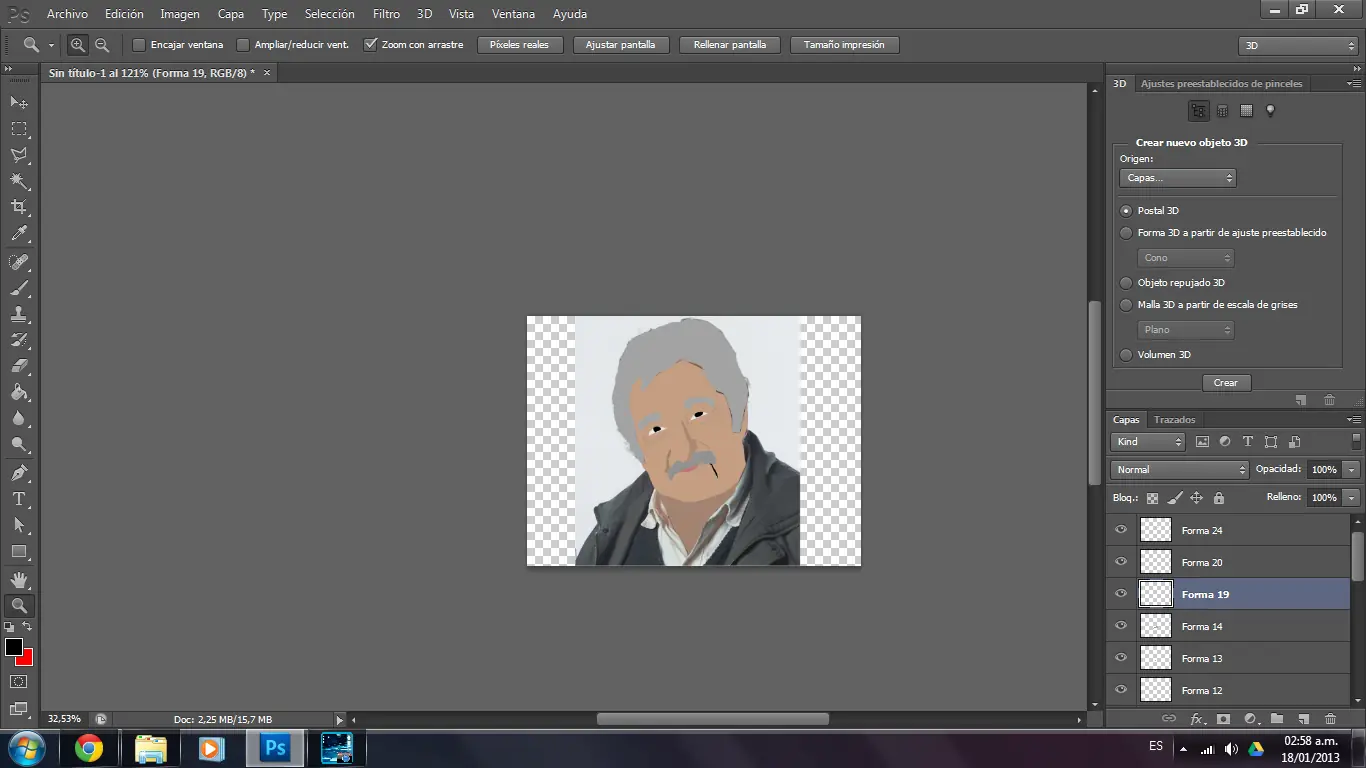
Task: Hide the Forma 24 layer
Action: click(x=1121, y=530)
